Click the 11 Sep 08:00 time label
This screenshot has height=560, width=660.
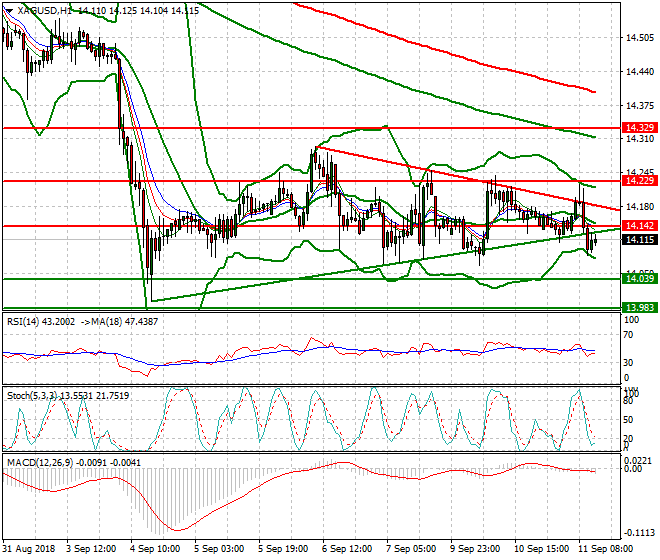[606, 549]
